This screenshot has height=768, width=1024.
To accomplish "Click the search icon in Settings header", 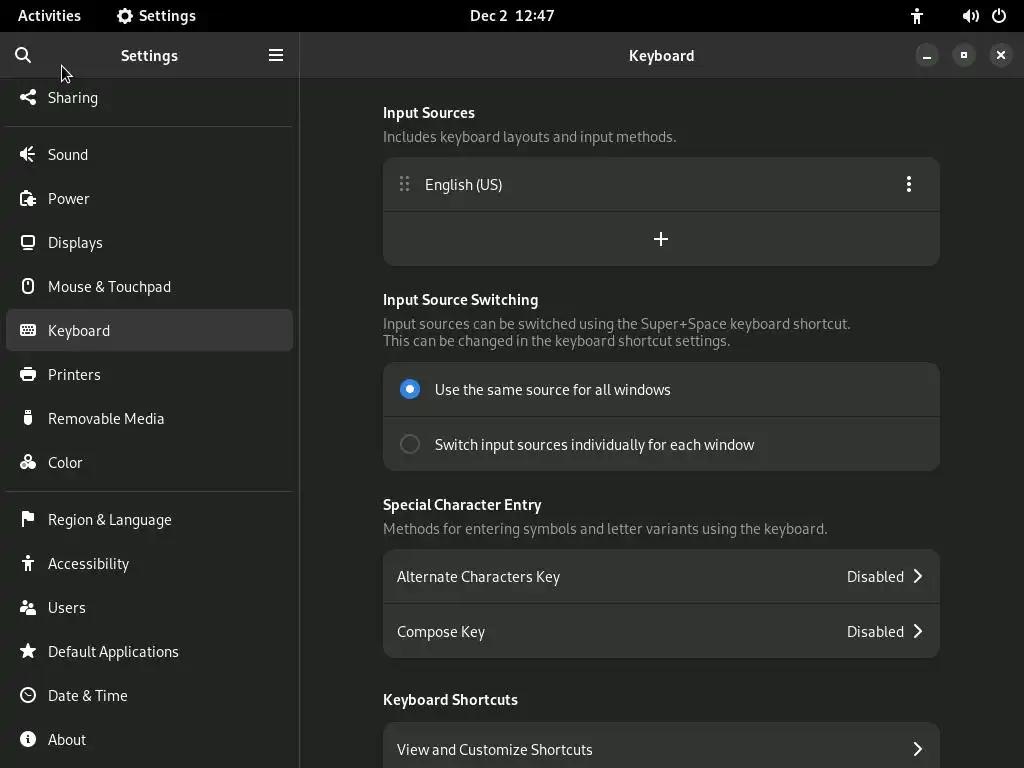I will [23, 55].
